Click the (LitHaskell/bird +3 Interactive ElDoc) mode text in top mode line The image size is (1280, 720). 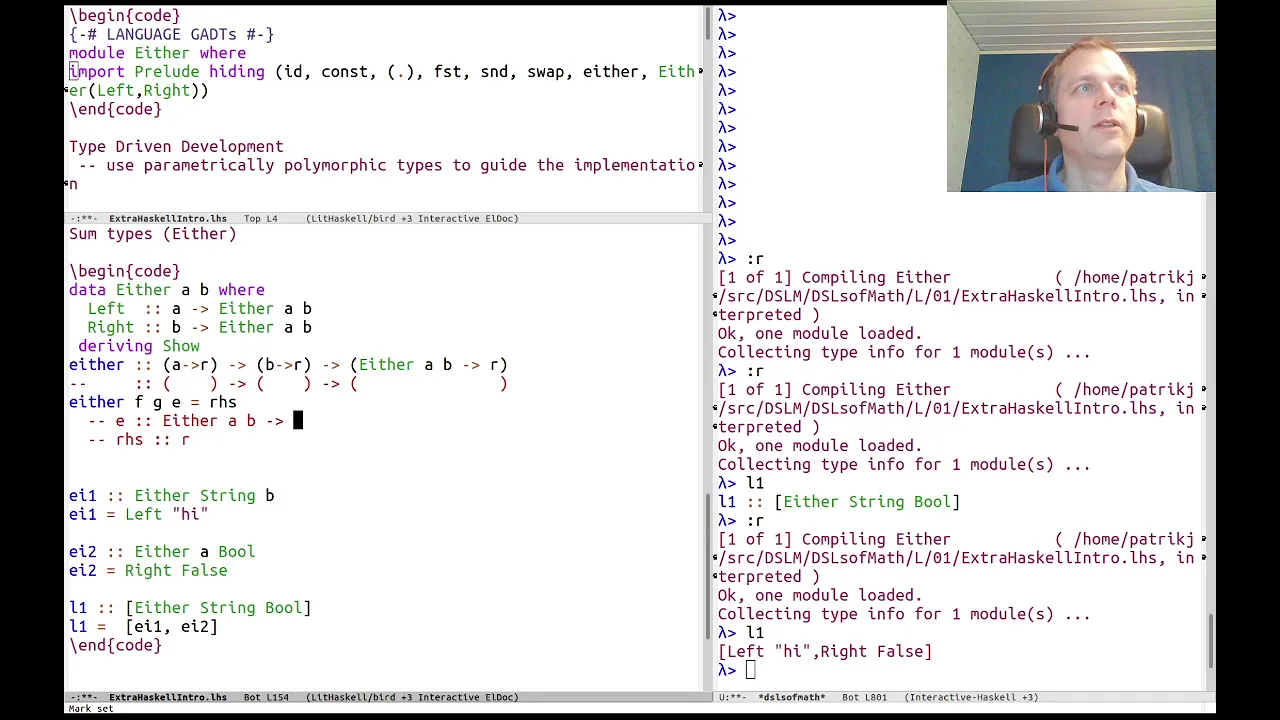[x=412, y=218]
